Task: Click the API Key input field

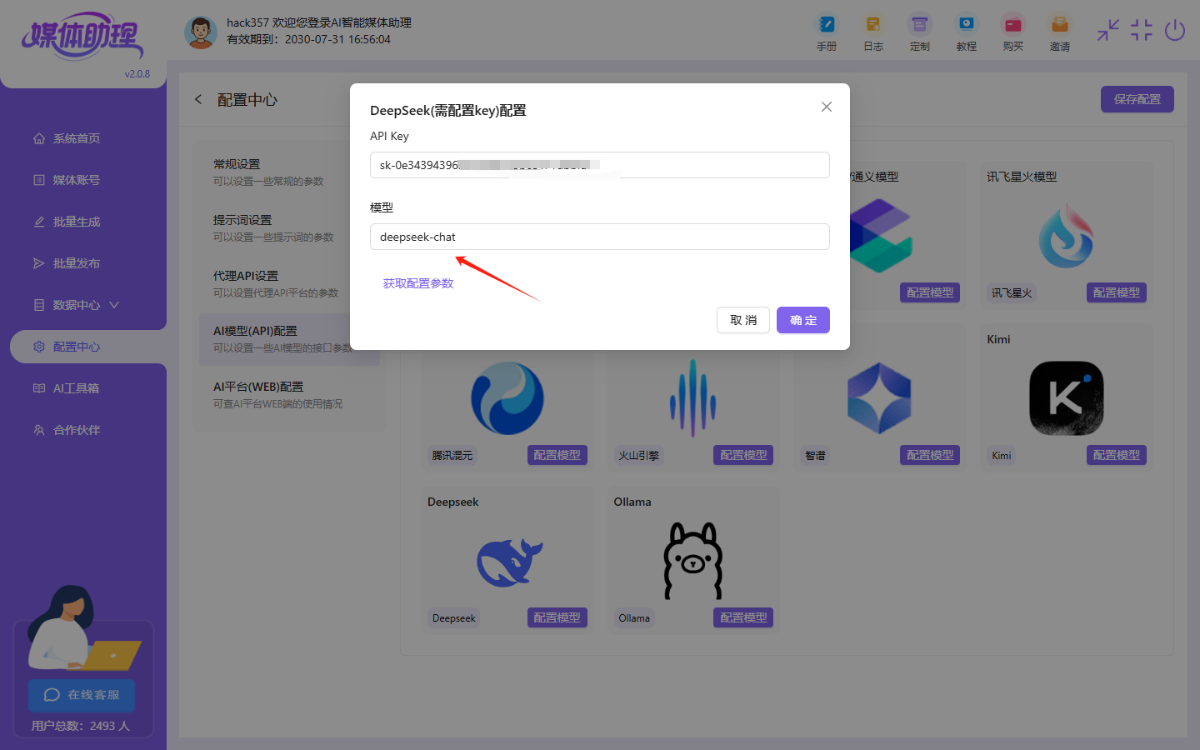Action: coord(600,165)
